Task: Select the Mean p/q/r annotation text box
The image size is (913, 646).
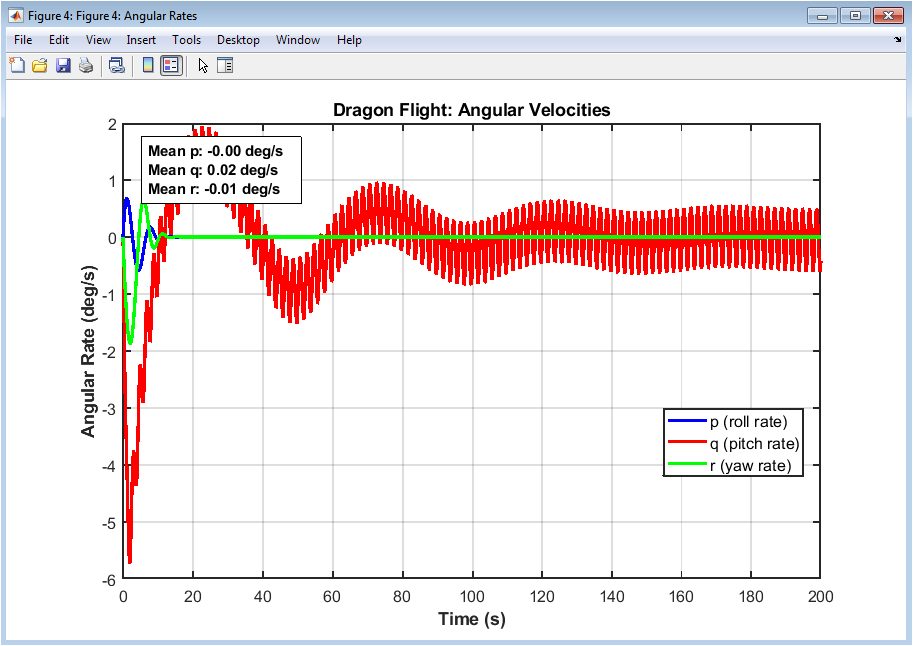Action: 221,170
